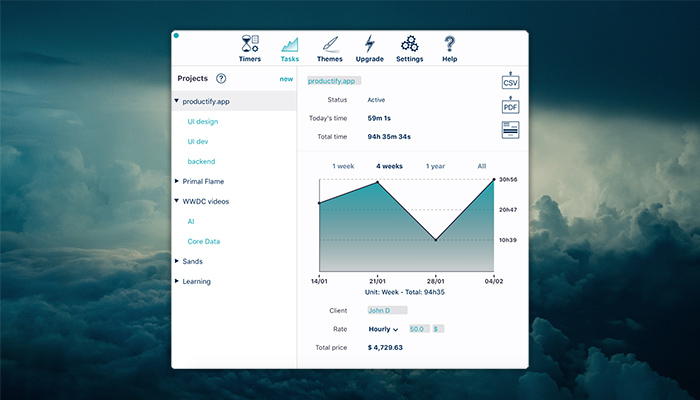Click the Projects help question mark
The image size is (700, 400).
point(221,79)
